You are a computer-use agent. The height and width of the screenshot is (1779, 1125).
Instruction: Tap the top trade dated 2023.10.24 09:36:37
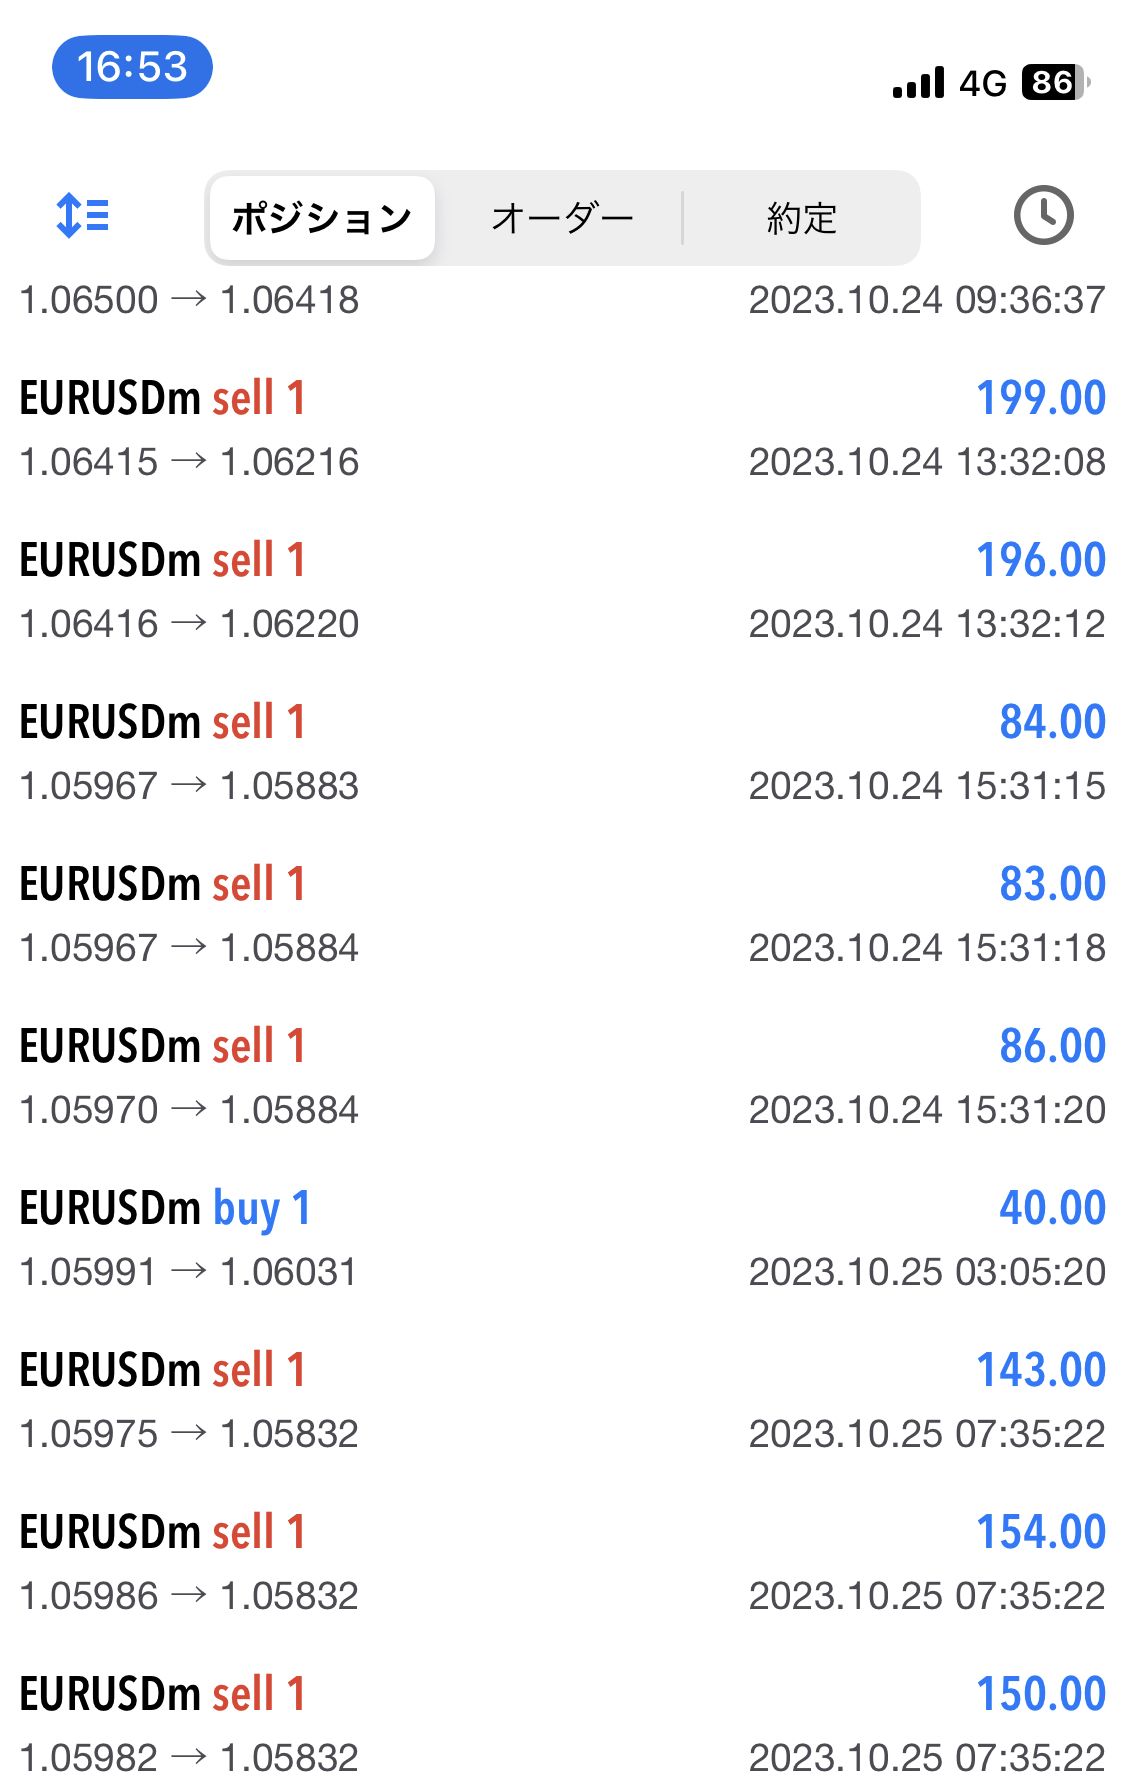[562, 300]
